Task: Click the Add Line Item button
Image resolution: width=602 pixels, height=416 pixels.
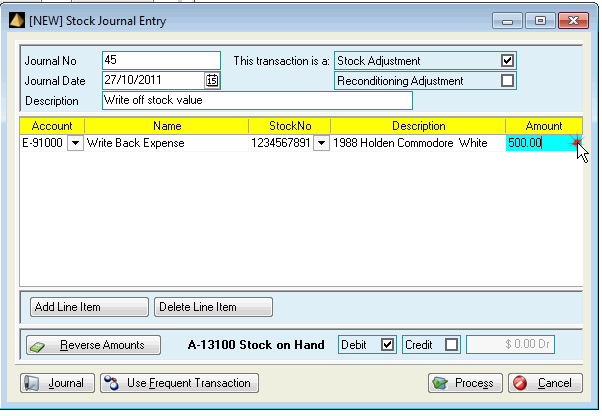Action: coord(89,307)
